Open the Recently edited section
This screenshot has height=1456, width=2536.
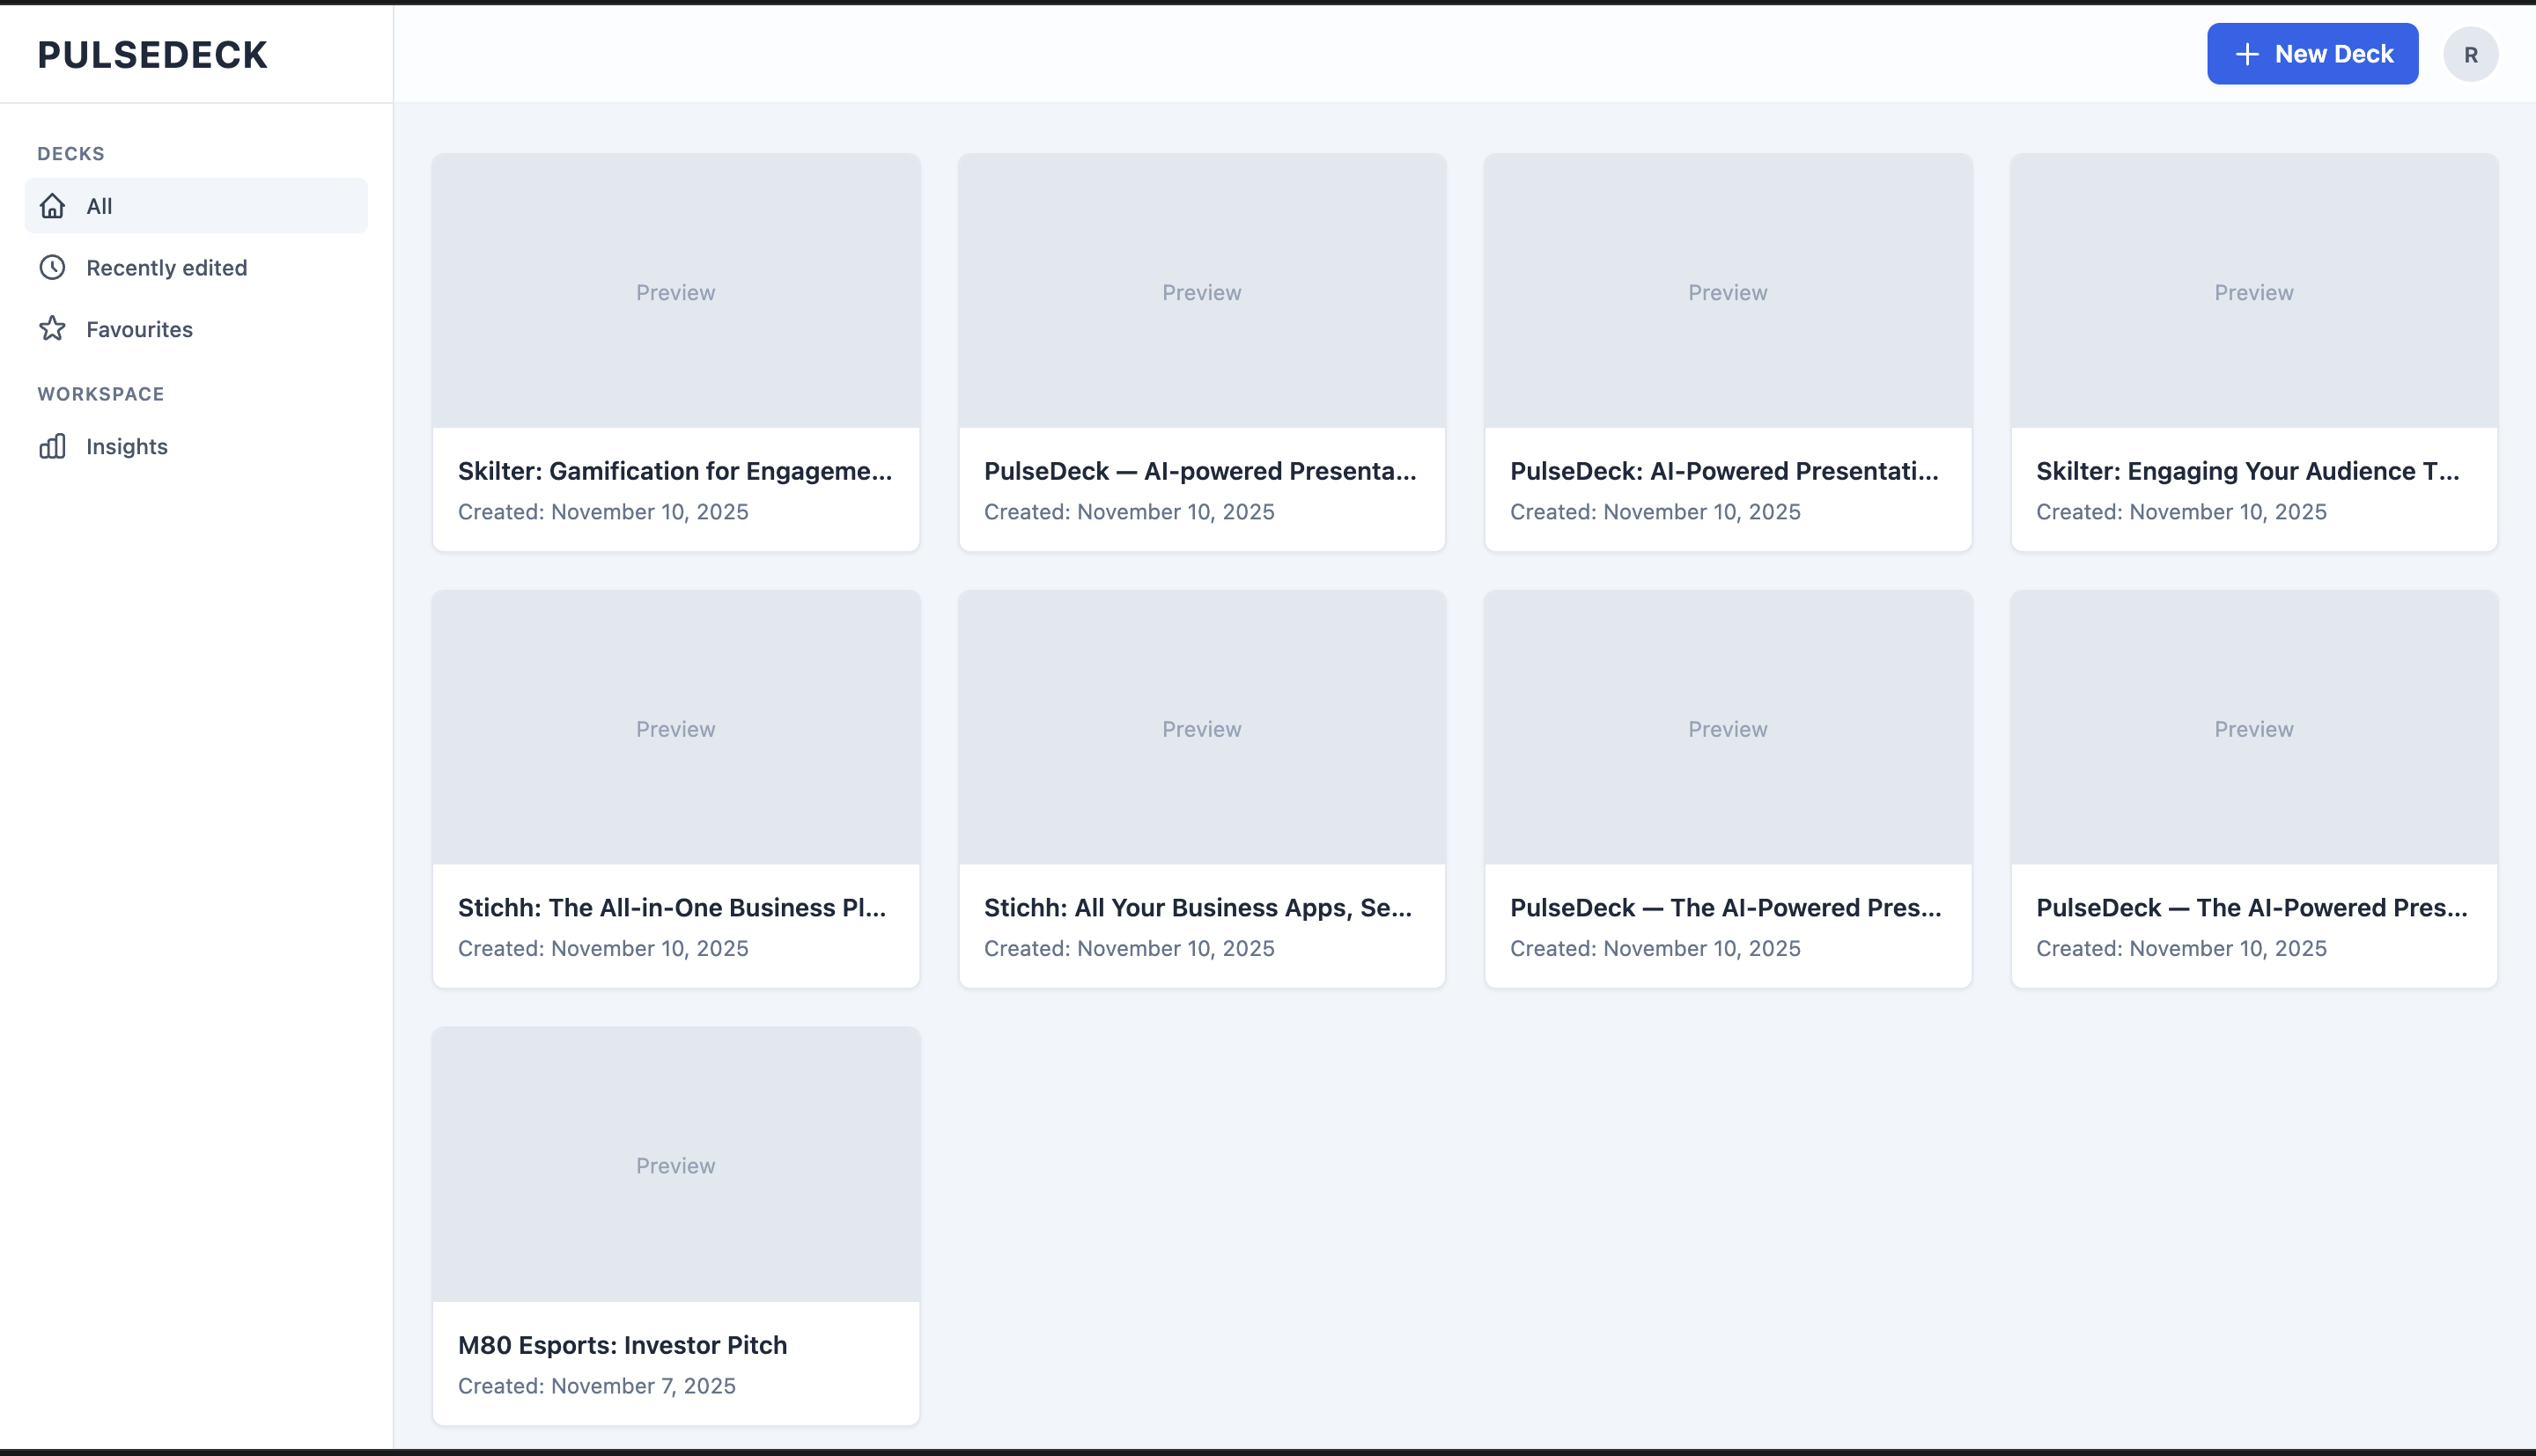click(x=166, y=268)
